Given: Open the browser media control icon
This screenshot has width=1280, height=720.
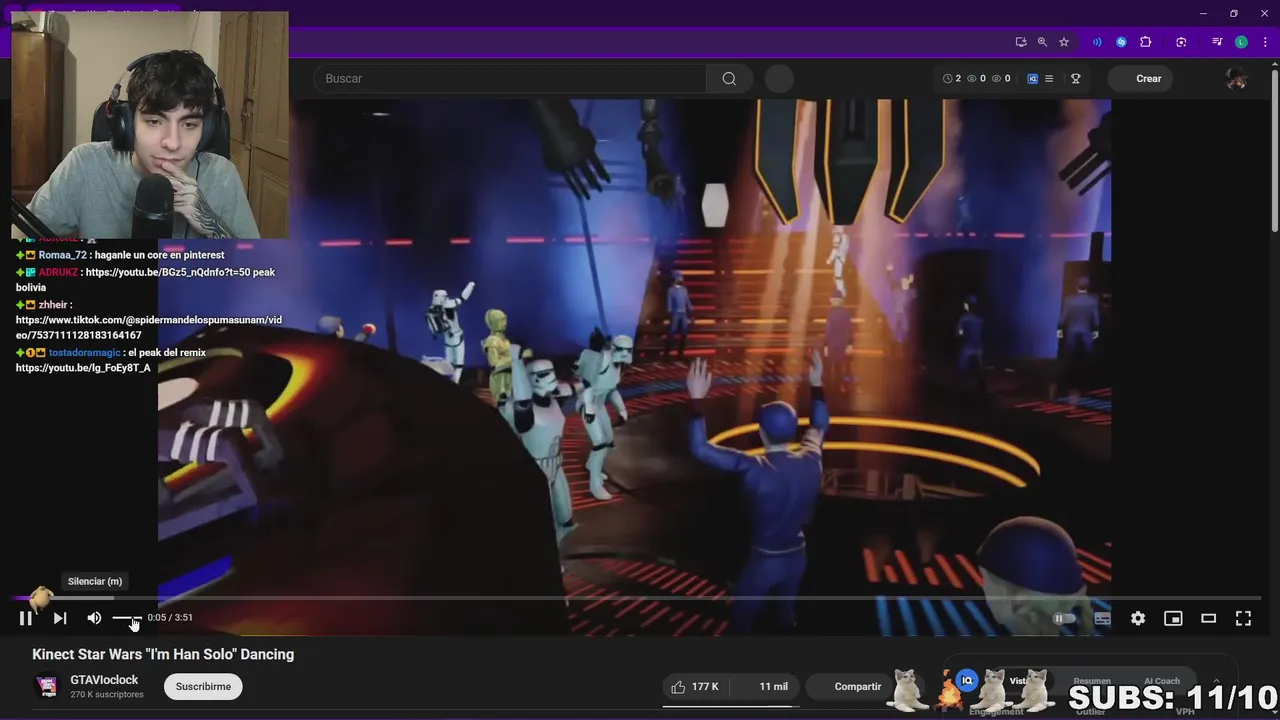Looking at the screenshot, I should tap(1217, 42).
